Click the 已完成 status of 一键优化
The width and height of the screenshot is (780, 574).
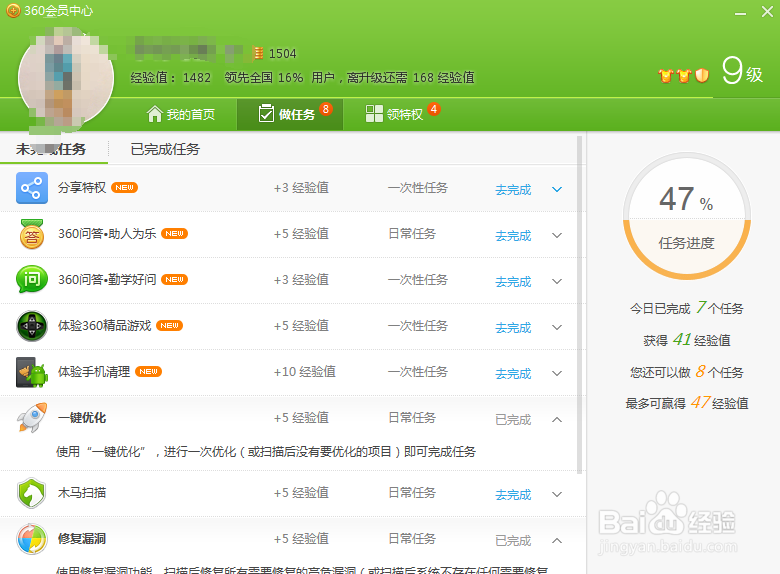pos(513,420)
